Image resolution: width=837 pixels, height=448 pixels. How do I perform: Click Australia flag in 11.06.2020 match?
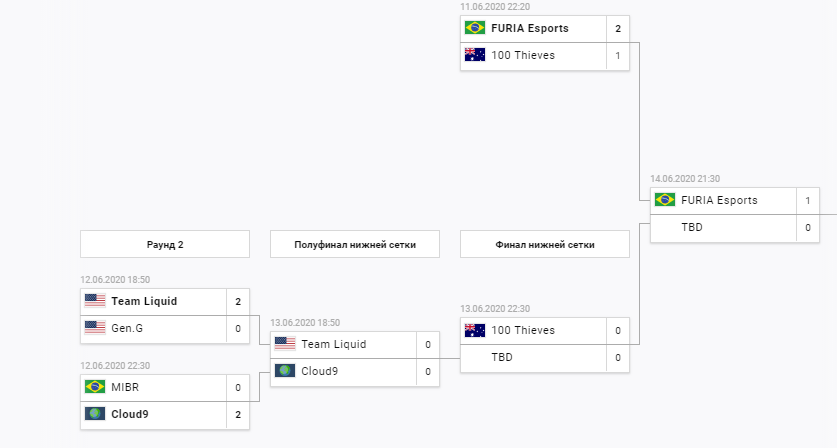click(475, 55)
